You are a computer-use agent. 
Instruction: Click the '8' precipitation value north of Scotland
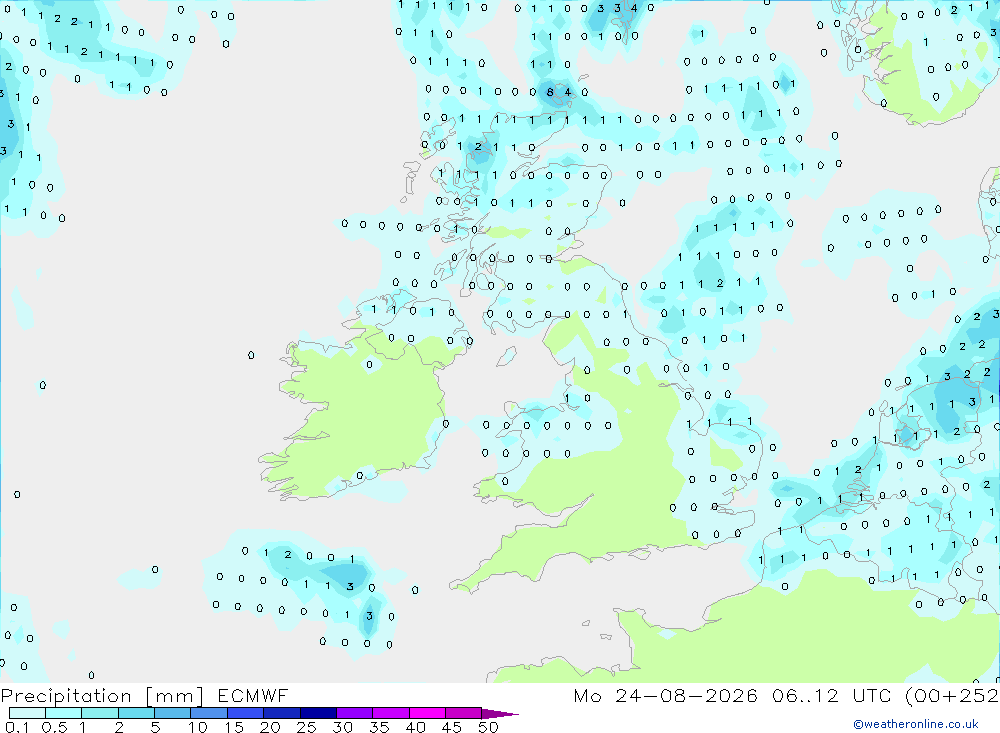(550, 92)
